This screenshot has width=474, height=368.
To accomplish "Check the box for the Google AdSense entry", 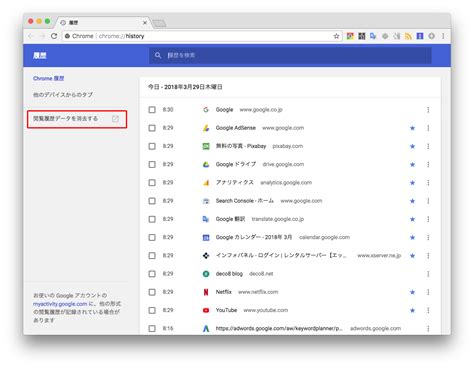I will point(152,128).
